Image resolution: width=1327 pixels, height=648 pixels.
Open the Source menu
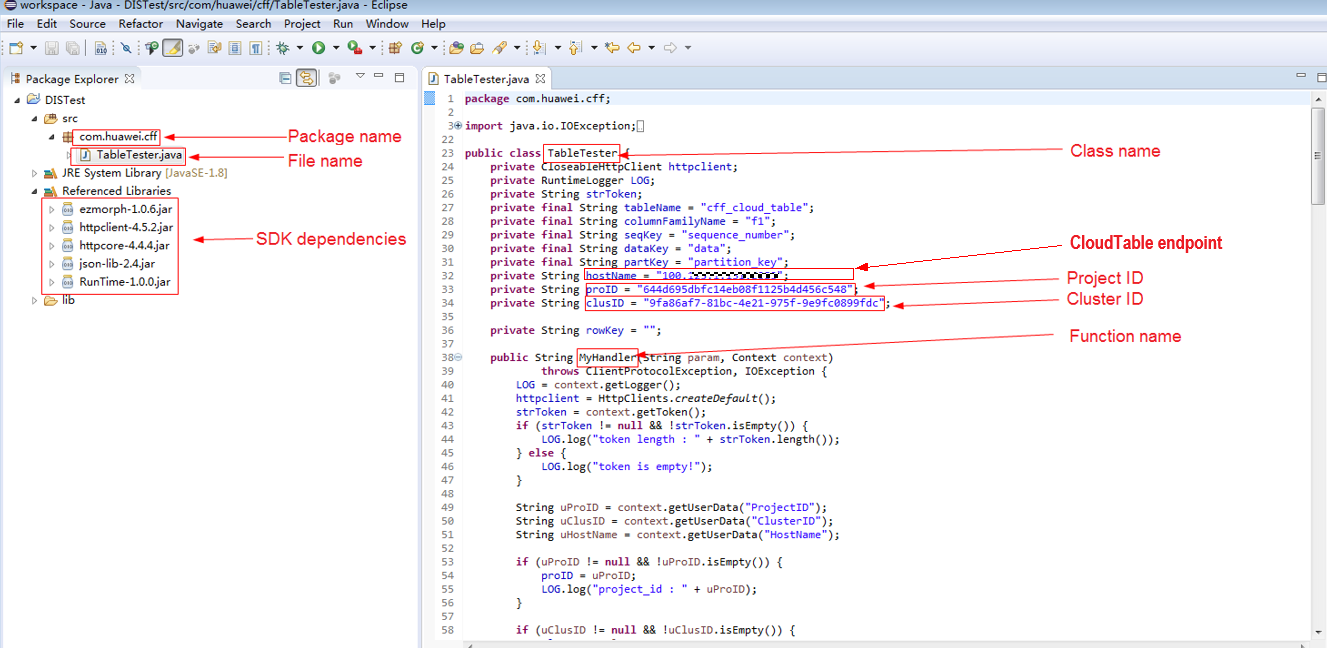[88, 23]
